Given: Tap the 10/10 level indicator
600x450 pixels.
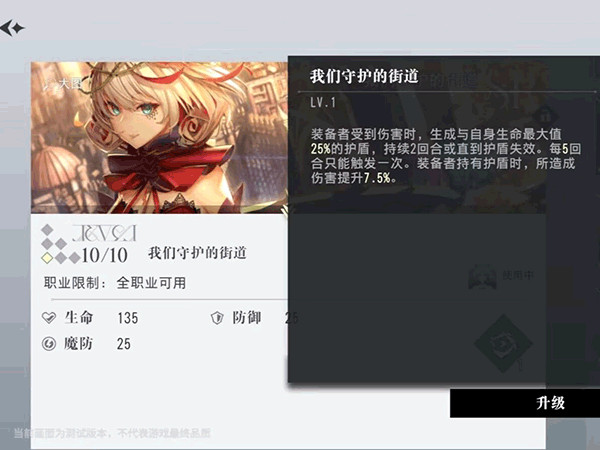Looking at the screenshot, I should (104, 255).
